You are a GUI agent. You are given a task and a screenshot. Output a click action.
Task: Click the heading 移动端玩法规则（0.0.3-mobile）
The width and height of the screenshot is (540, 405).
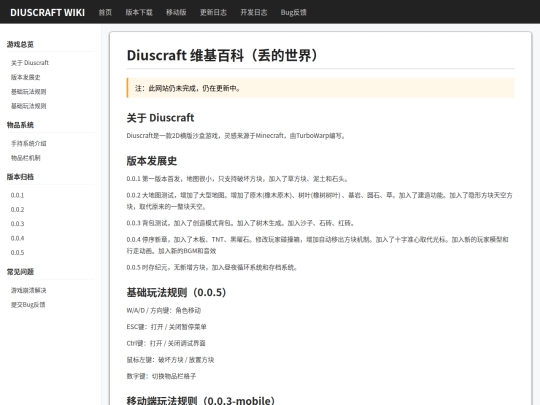click(201, 400)
